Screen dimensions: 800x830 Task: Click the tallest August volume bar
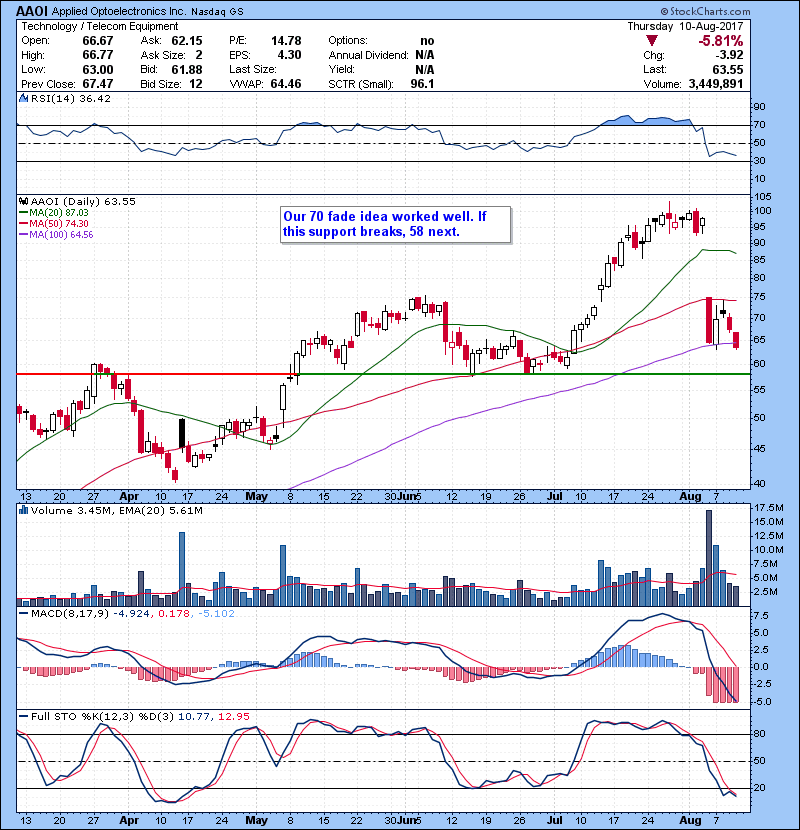[709, 558]
